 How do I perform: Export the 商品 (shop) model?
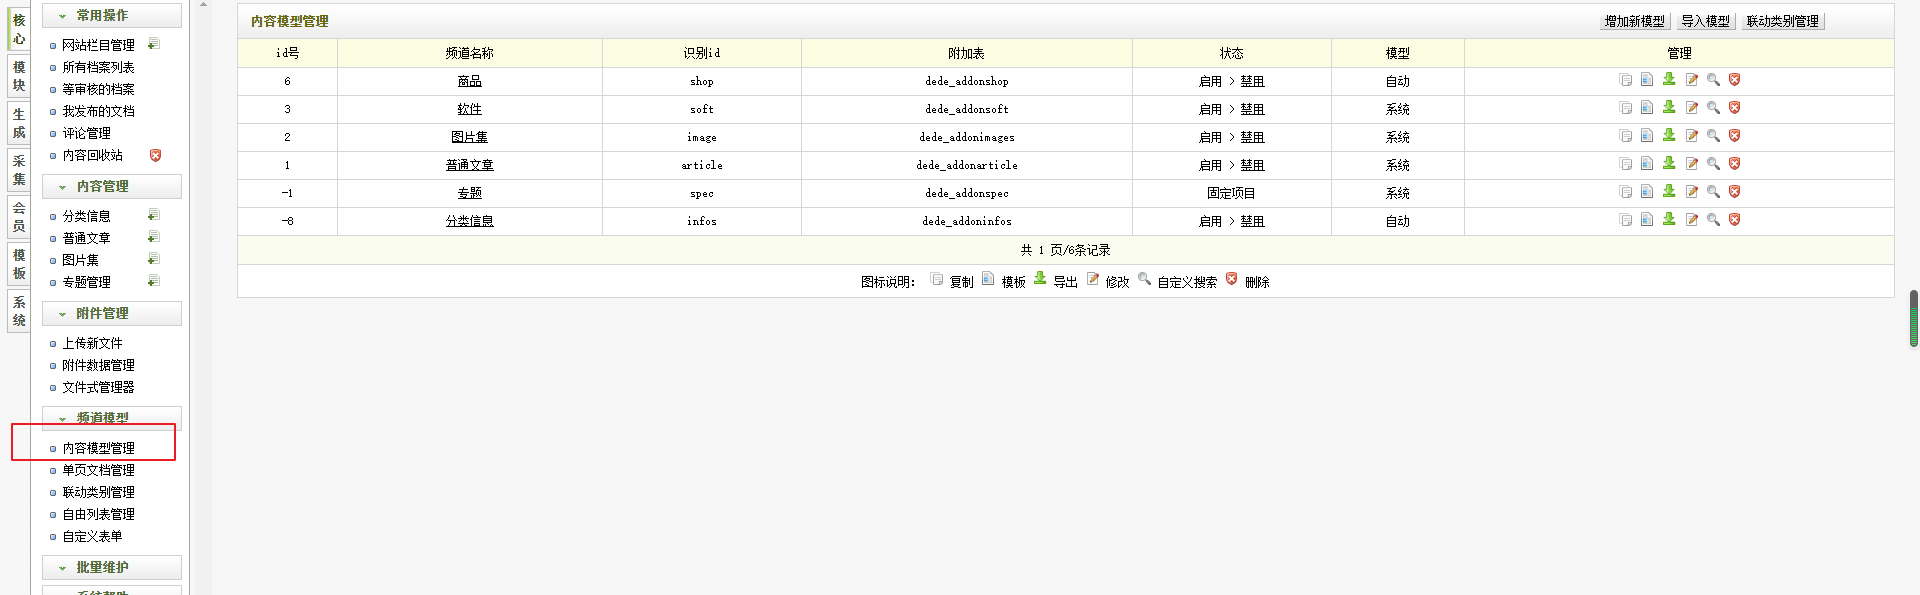(x=1669, y=79)
